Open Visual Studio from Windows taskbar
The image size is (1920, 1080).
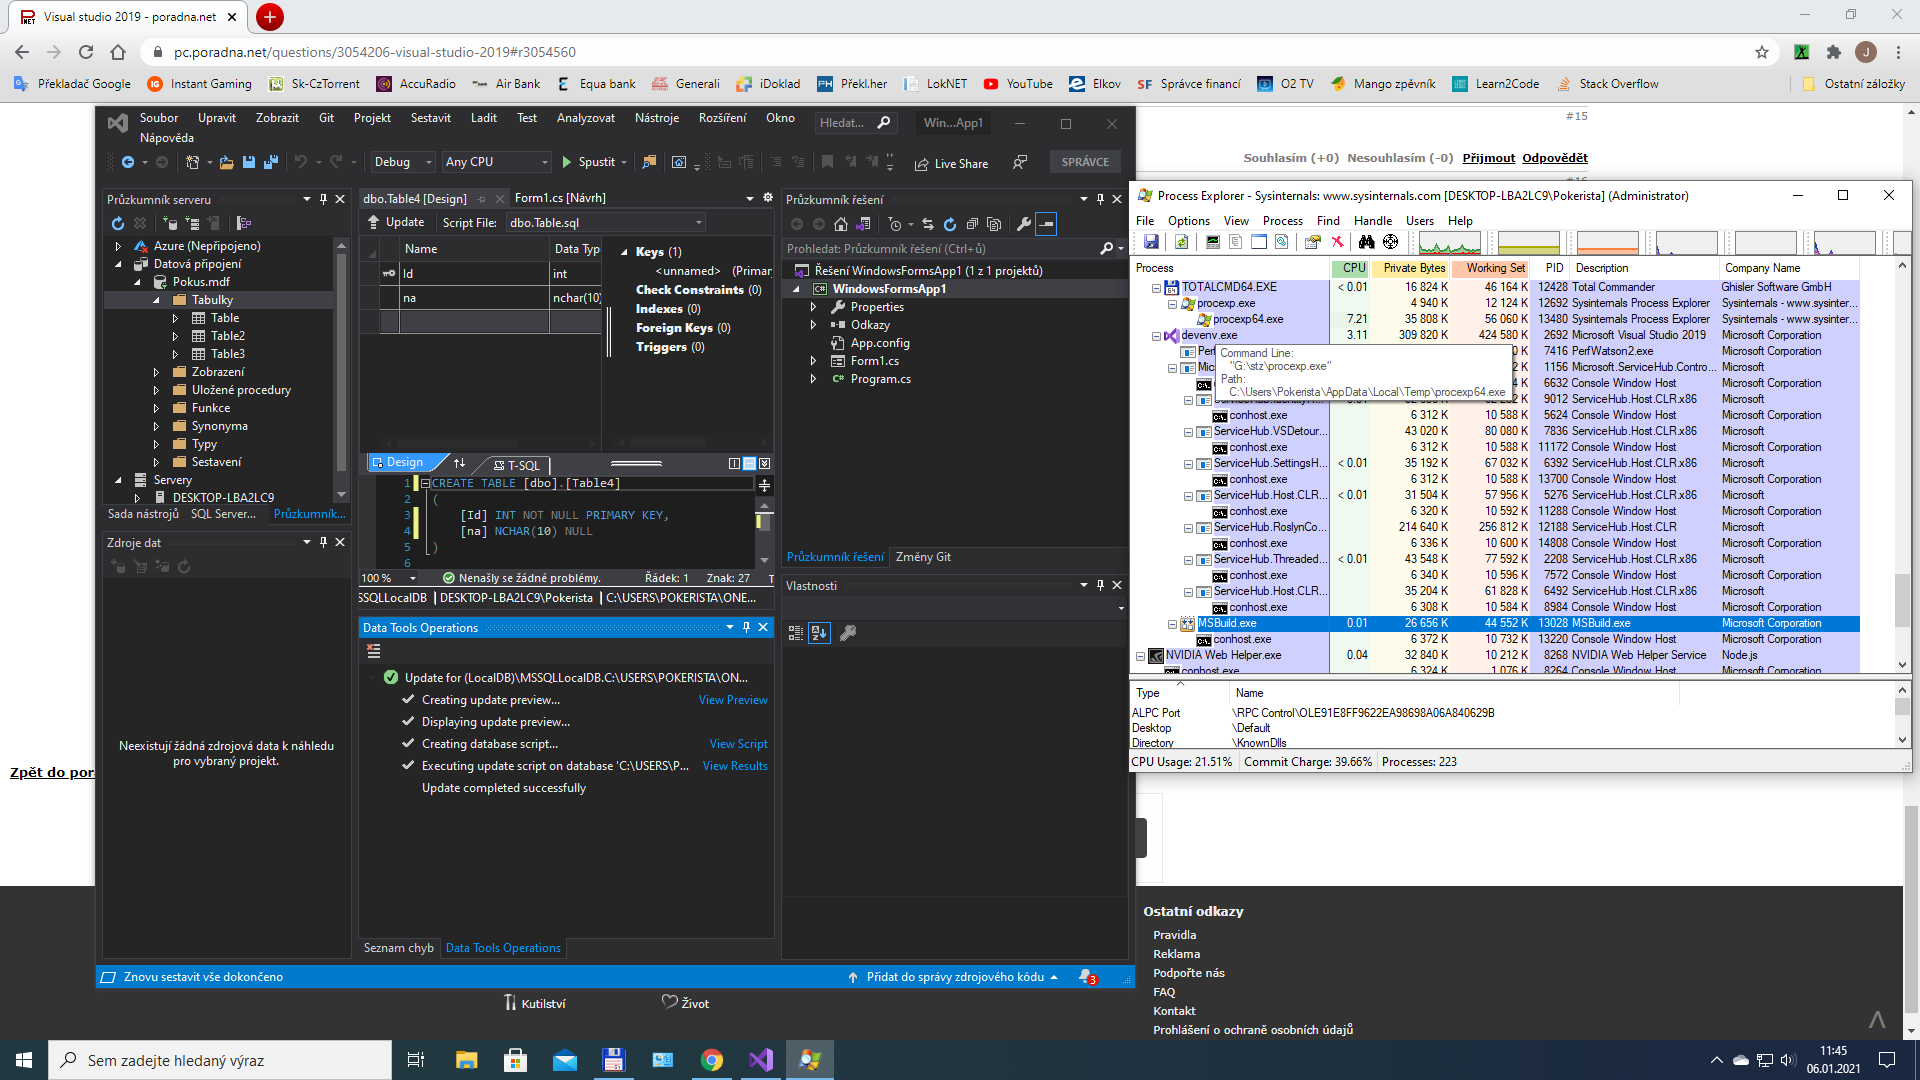click(x=760, y=1059)
